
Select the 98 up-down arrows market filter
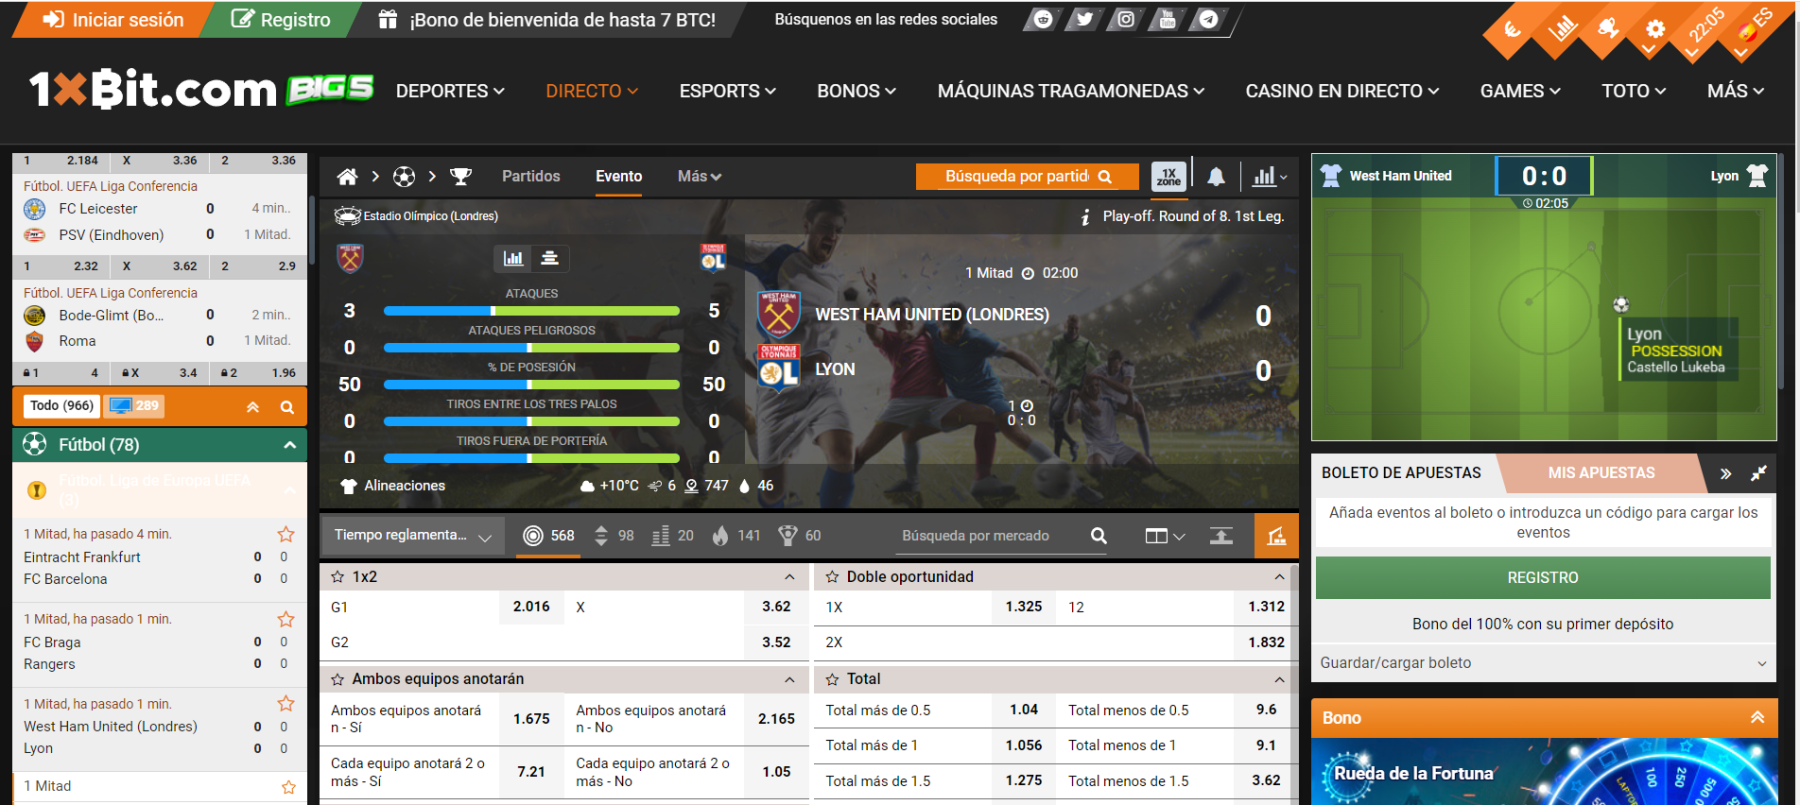614,536
